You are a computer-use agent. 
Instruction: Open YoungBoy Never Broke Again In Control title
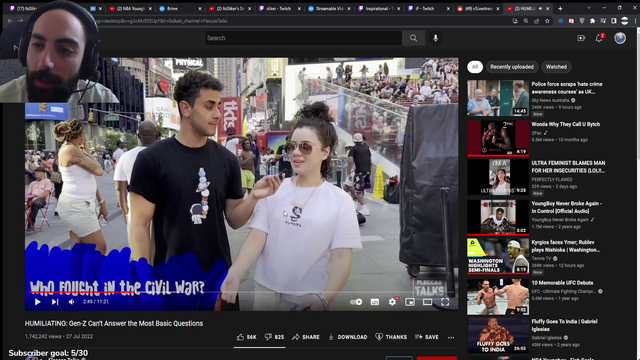(567, 207)
